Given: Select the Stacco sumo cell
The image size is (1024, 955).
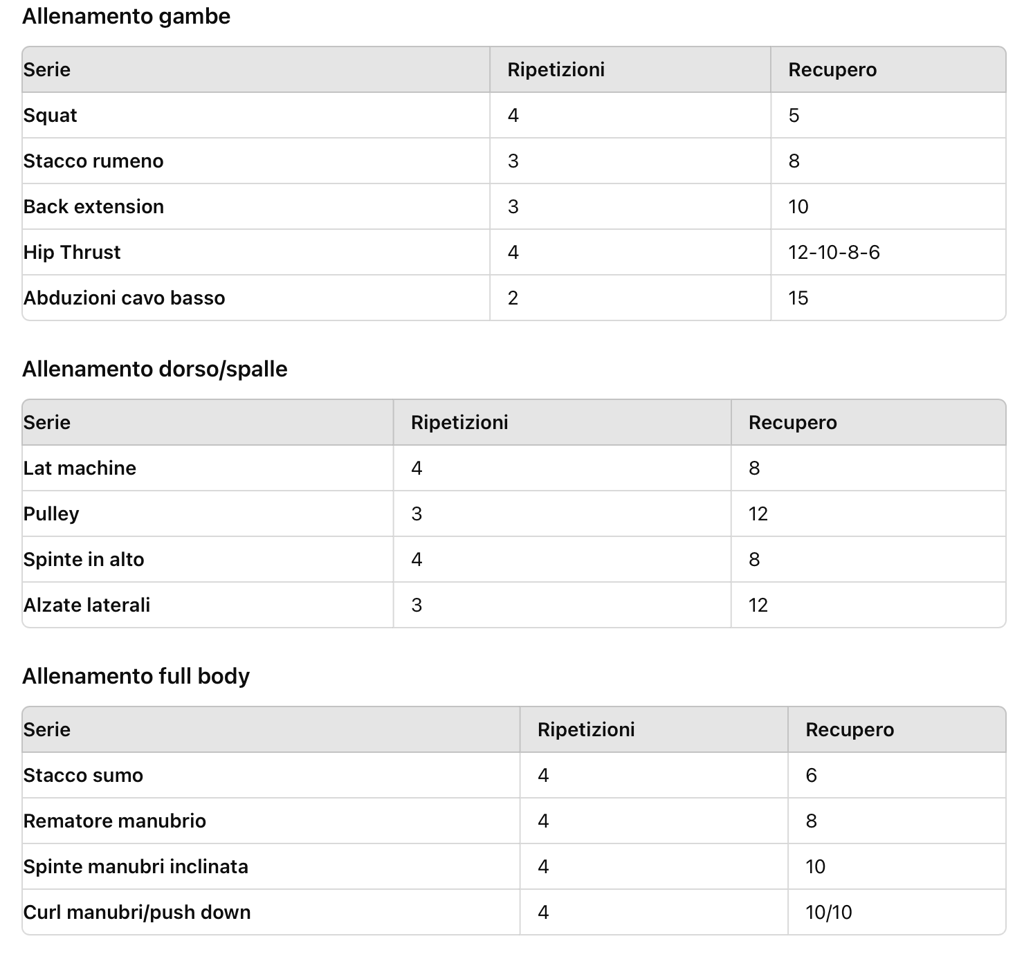Looking at the screenshot, I should point(271,775).
